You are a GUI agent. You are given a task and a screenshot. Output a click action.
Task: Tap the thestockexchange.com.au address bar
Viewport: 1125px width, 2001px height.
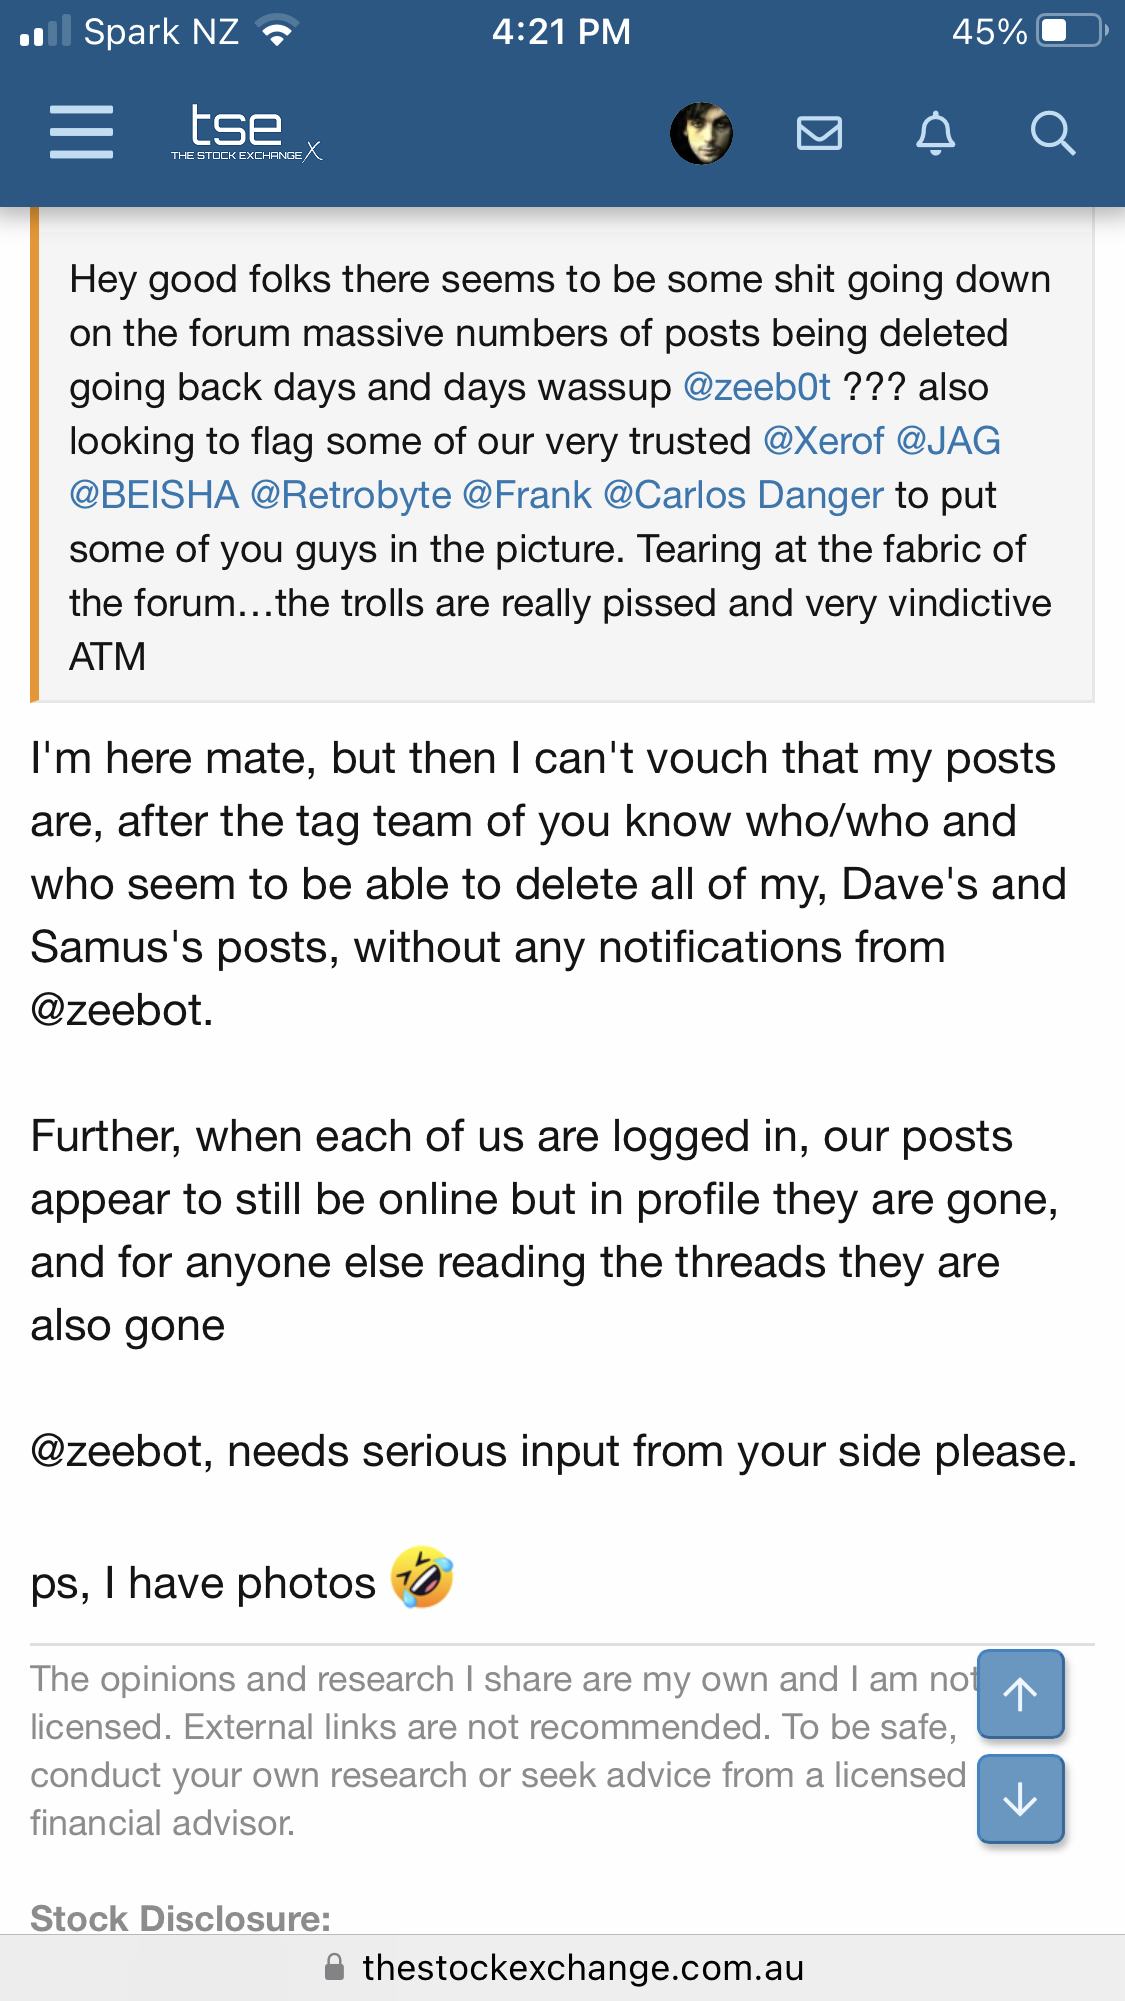click(x=562, y=1968)
